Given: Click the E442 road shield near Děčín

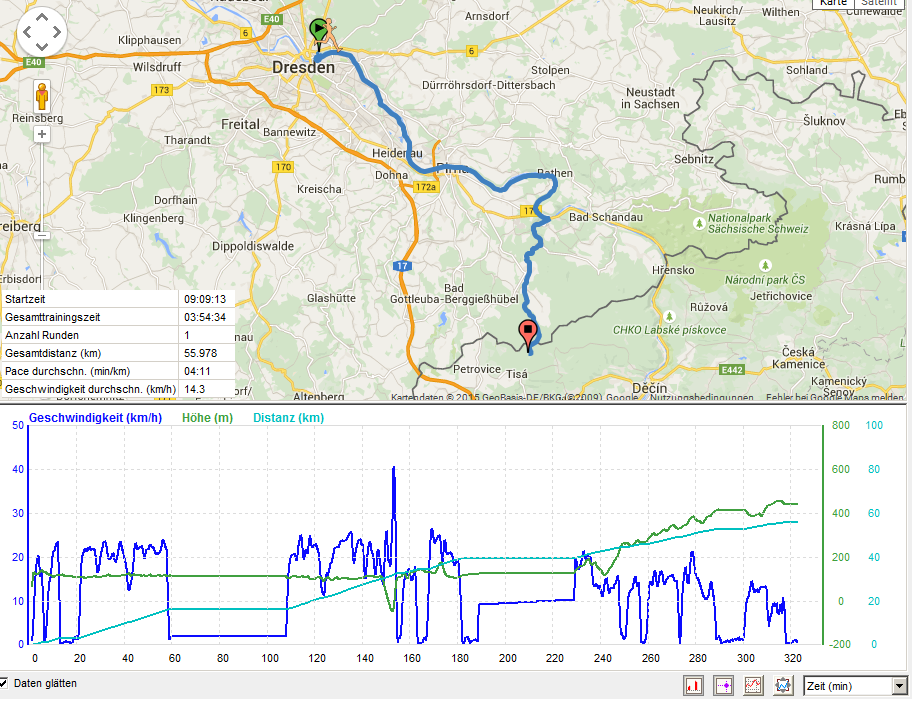Looking at the screenshot, I should coord(731,369).
